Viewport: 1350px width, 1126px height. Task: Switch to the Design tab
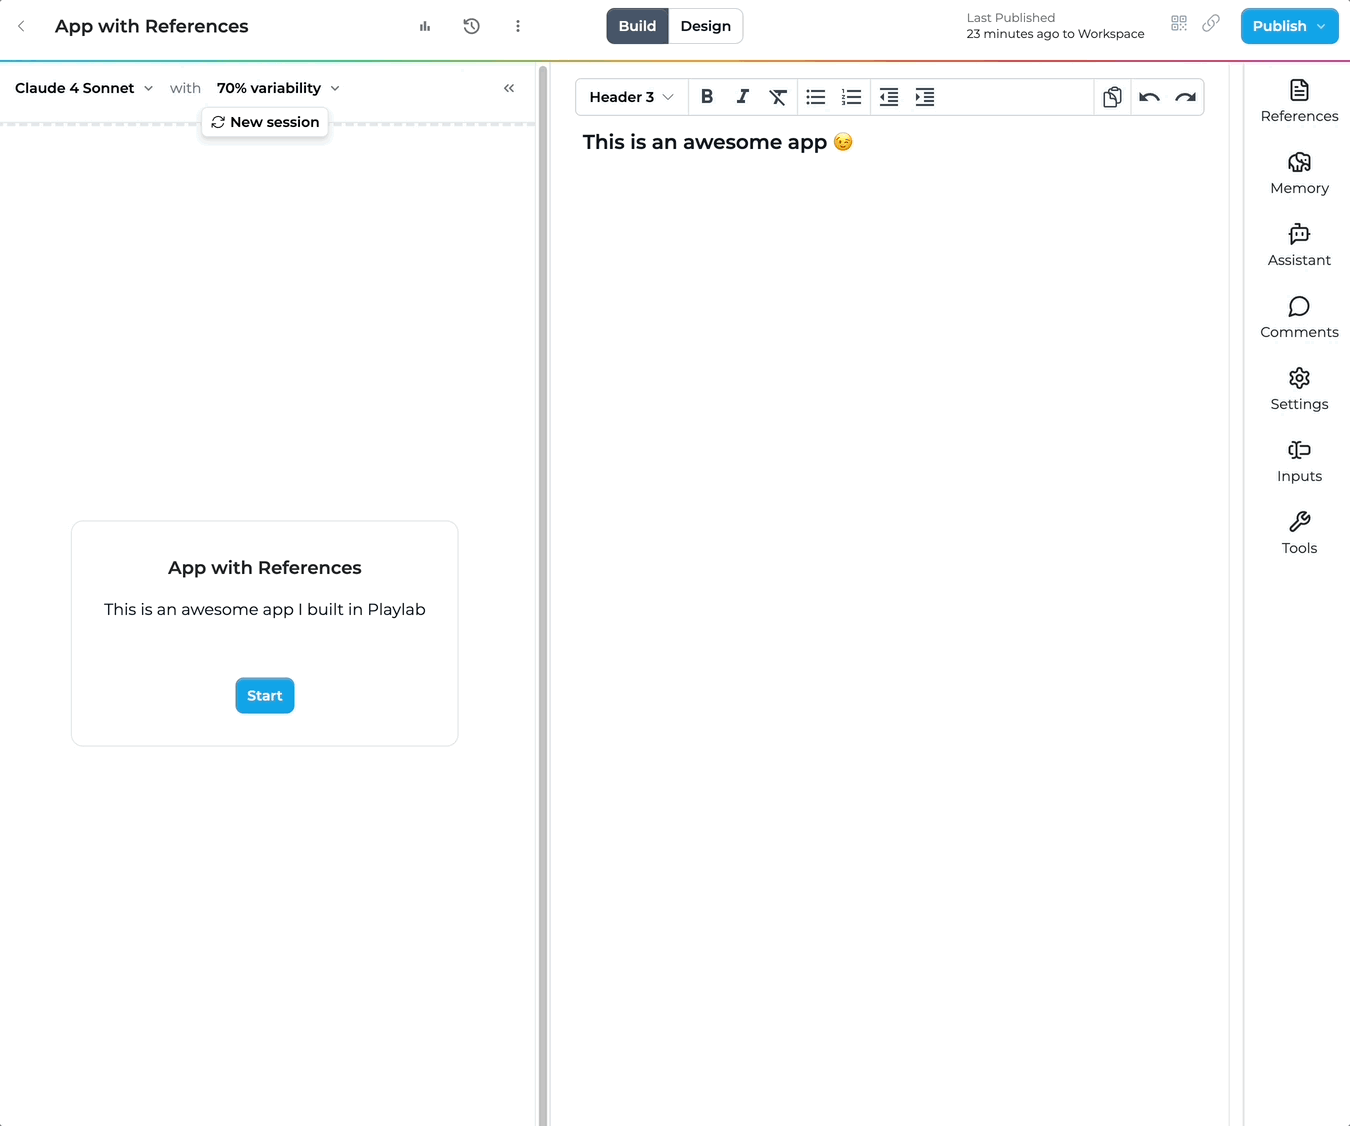tap(705, 26)
